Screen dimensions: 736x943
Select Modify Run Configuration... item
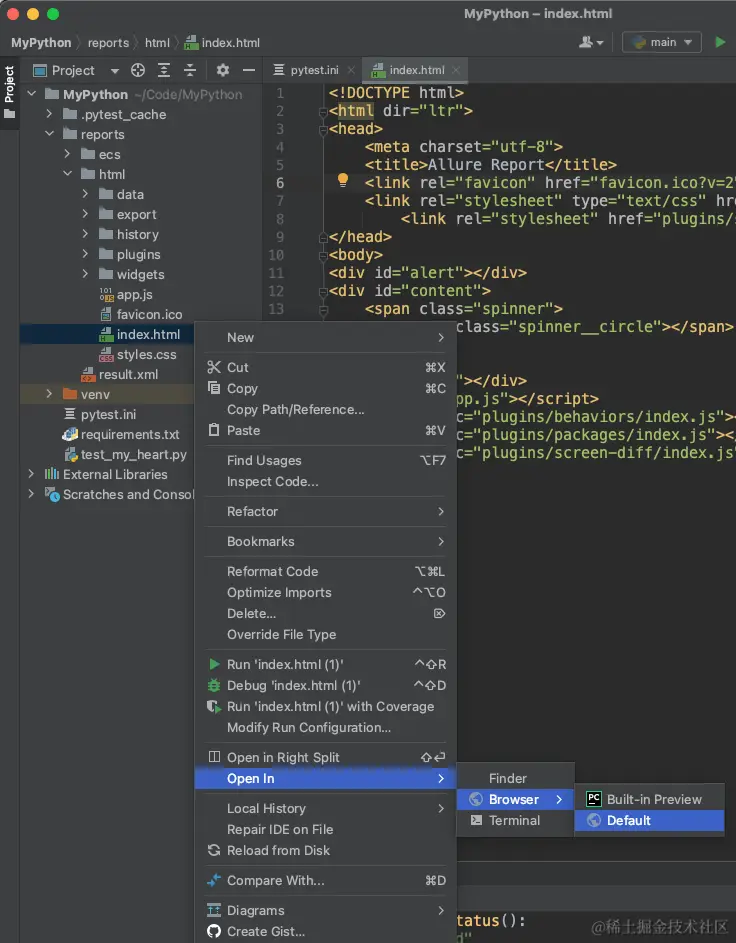[x=325, y=728]
